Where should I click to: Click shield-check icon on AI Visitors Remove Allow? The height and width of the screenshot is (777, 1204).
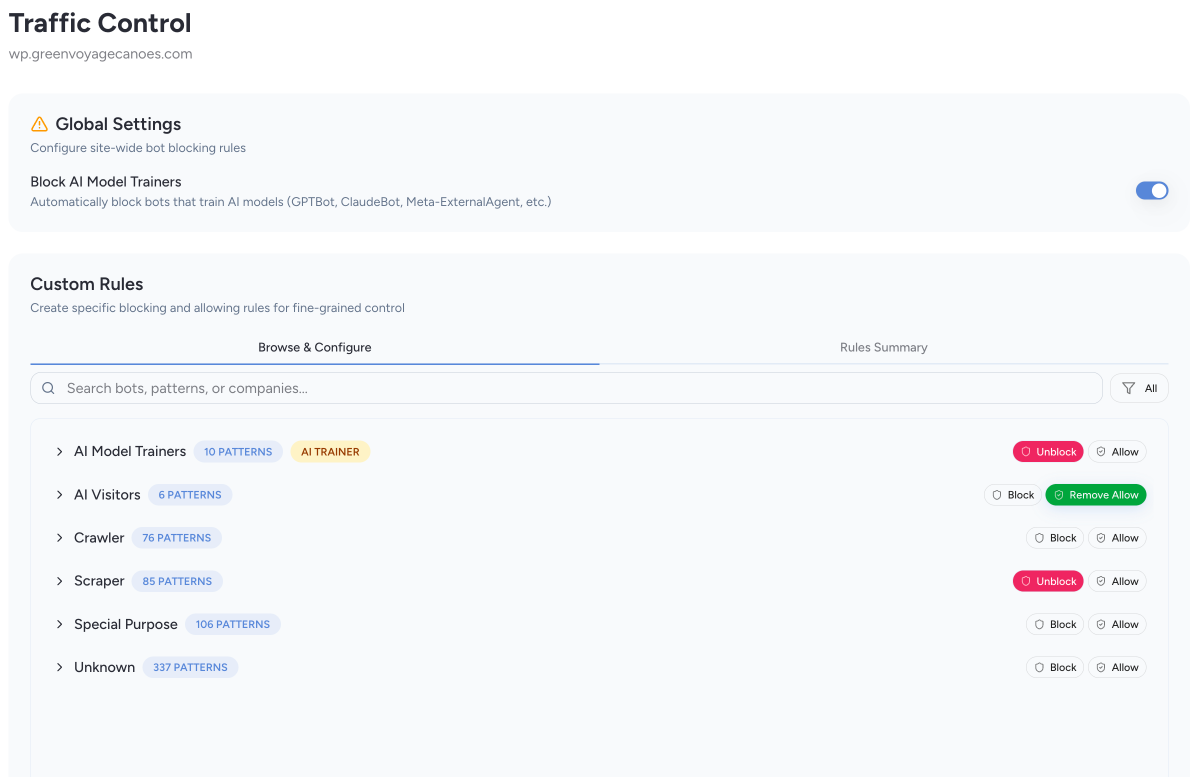point(1059,495)
